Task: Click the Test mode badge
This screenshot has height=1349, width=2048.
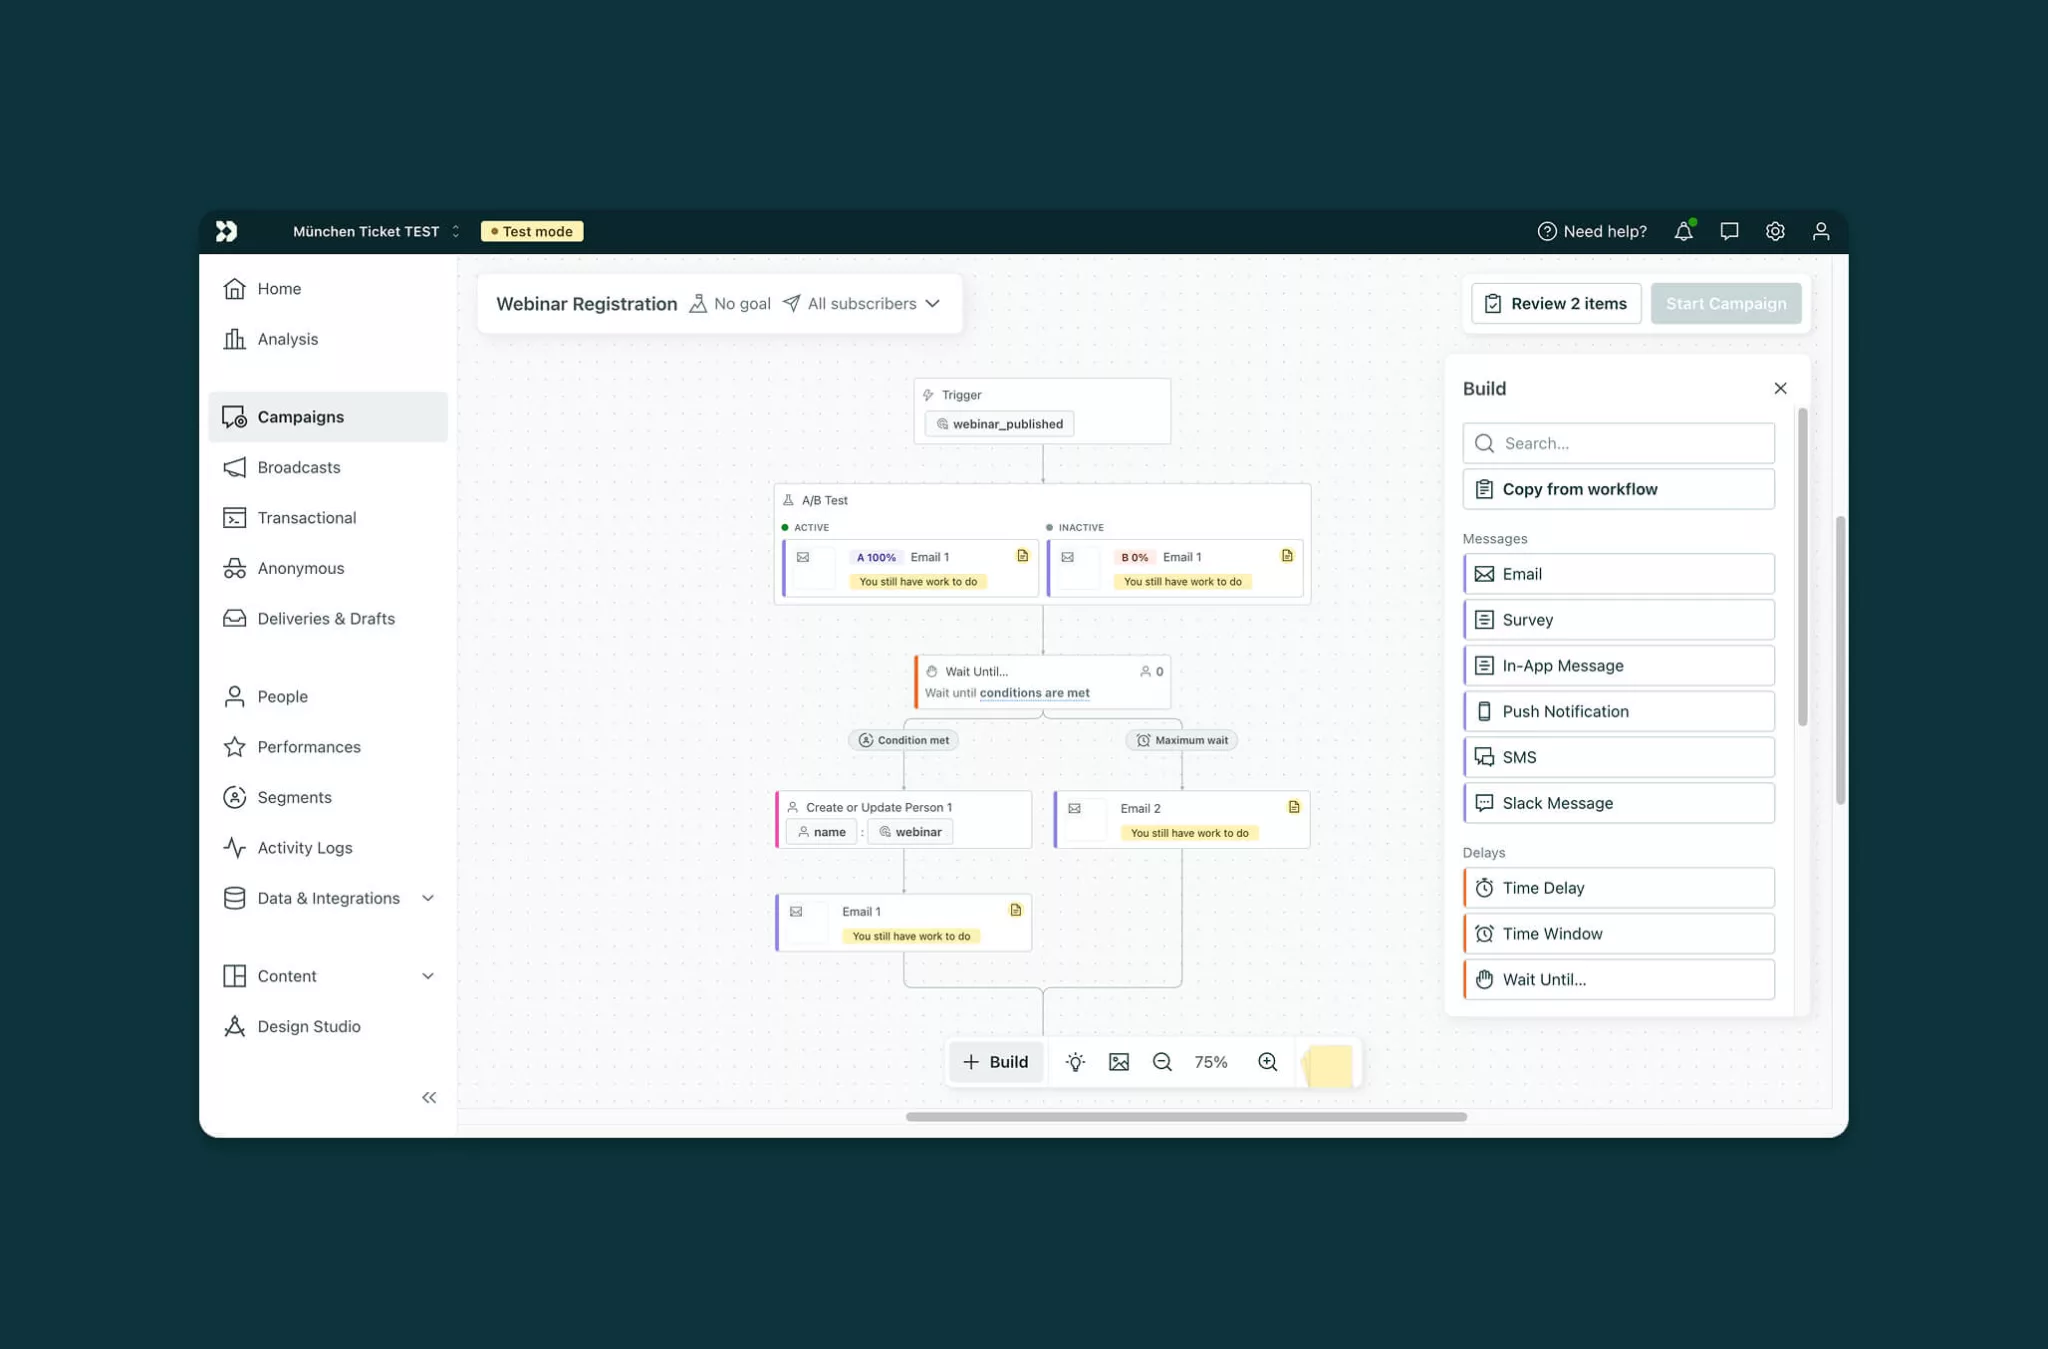Action: (532, 231)
